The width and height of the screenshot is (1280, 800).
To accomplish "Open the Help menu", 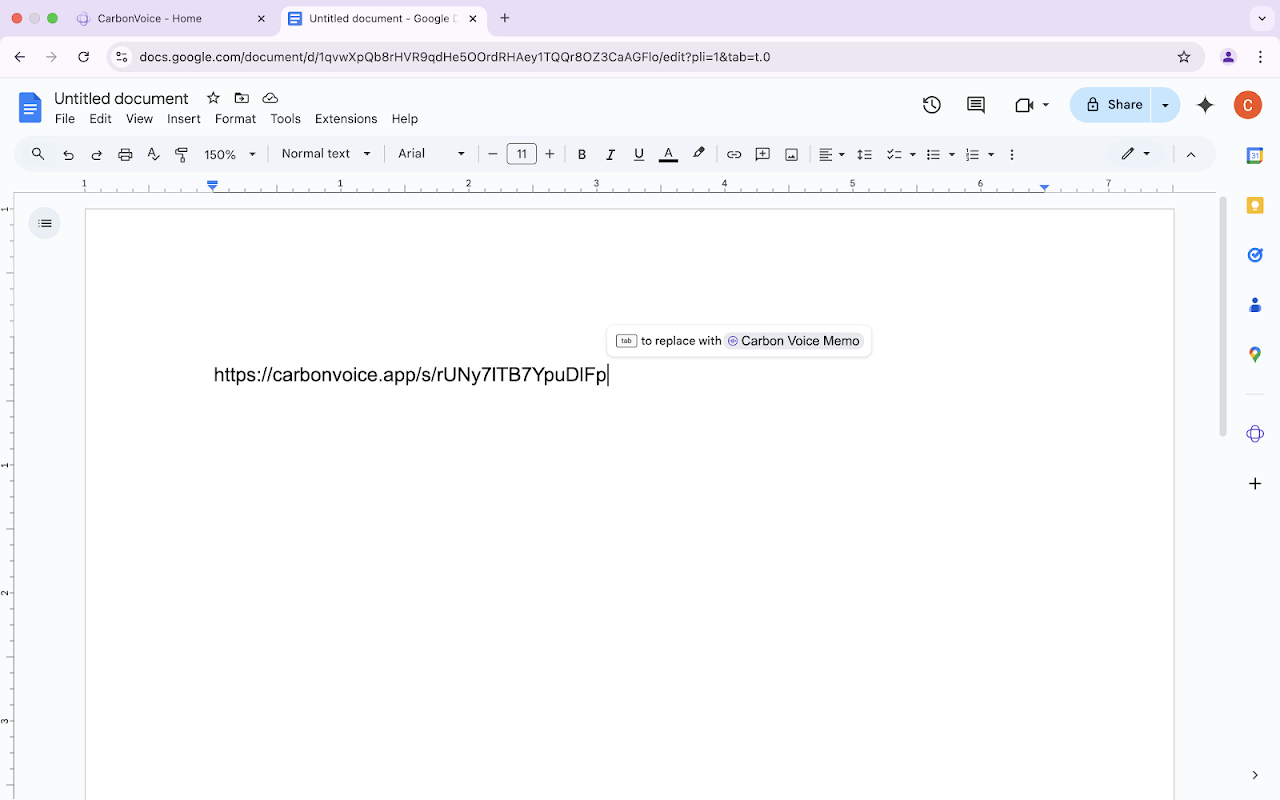I will [405, 119].
